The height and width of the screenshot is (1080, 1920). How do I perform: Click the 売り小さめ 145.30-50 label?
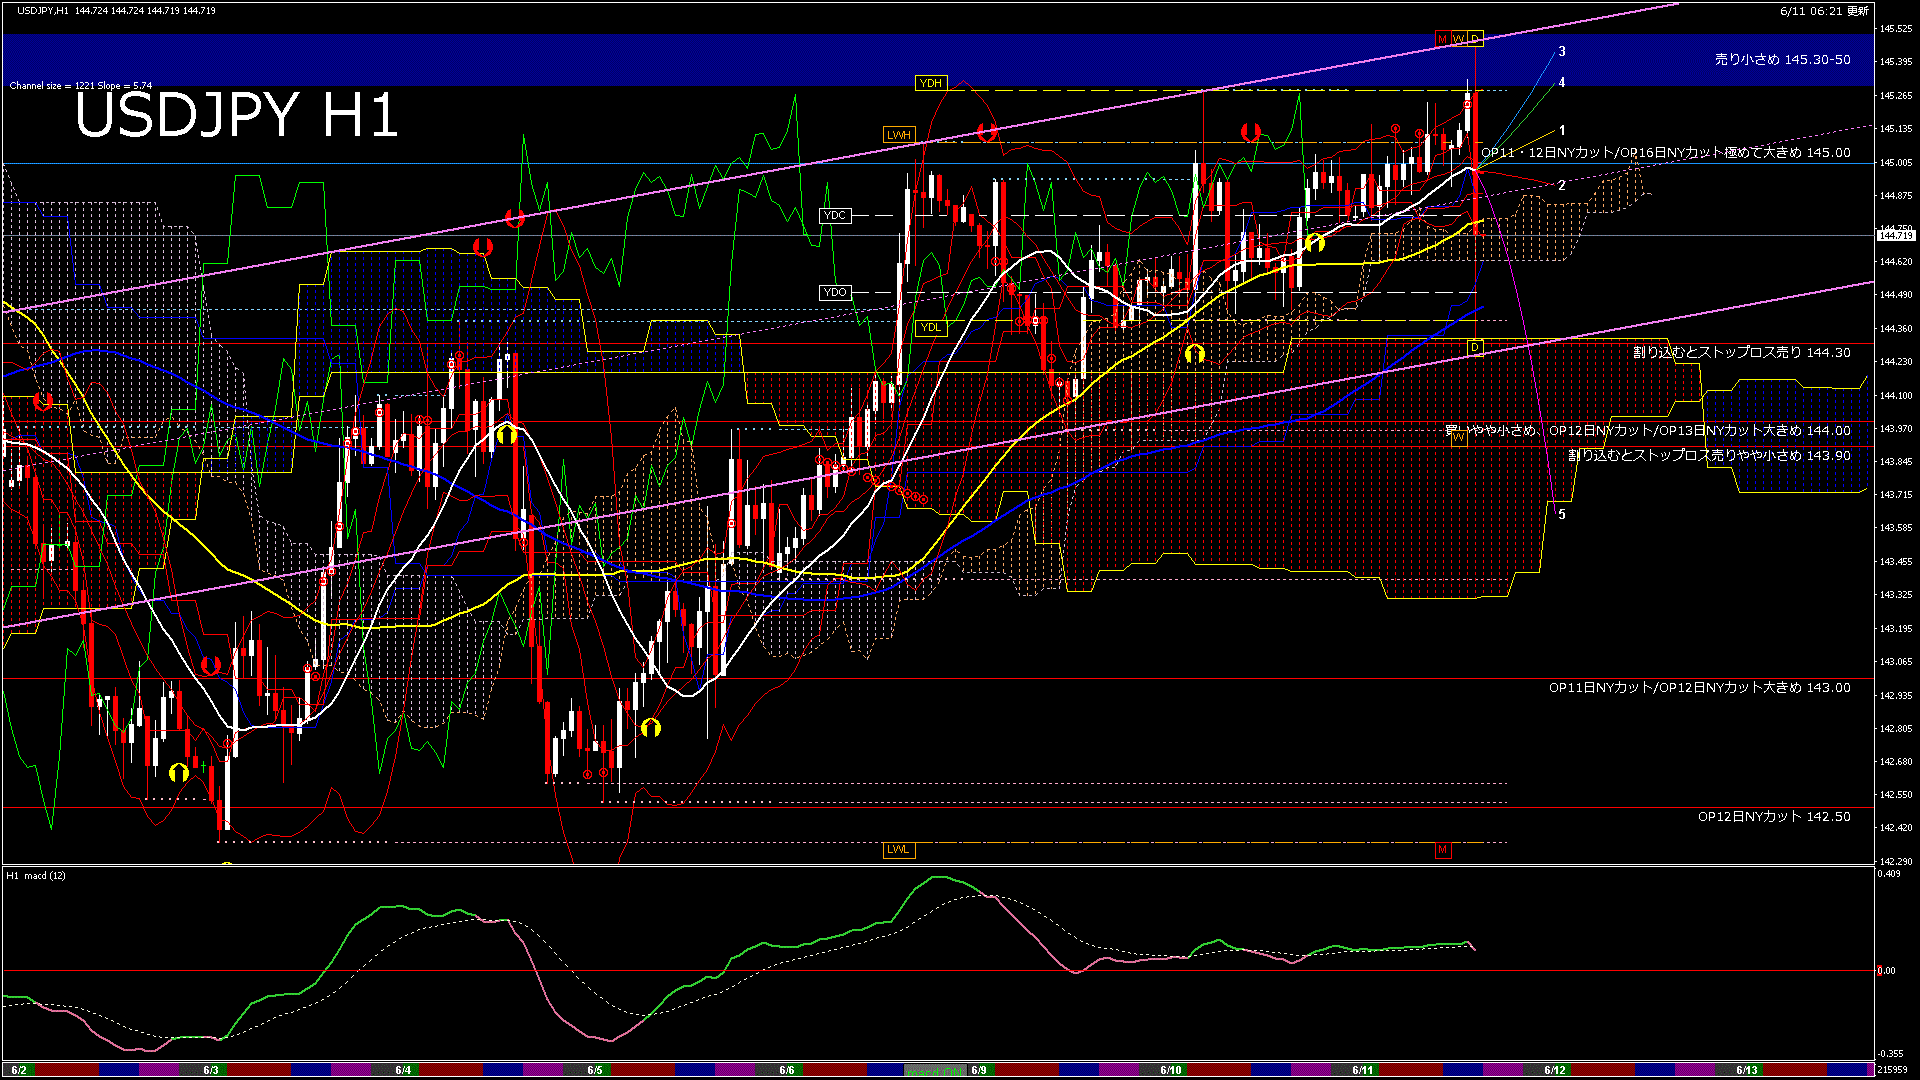(x=1782, y=60)
